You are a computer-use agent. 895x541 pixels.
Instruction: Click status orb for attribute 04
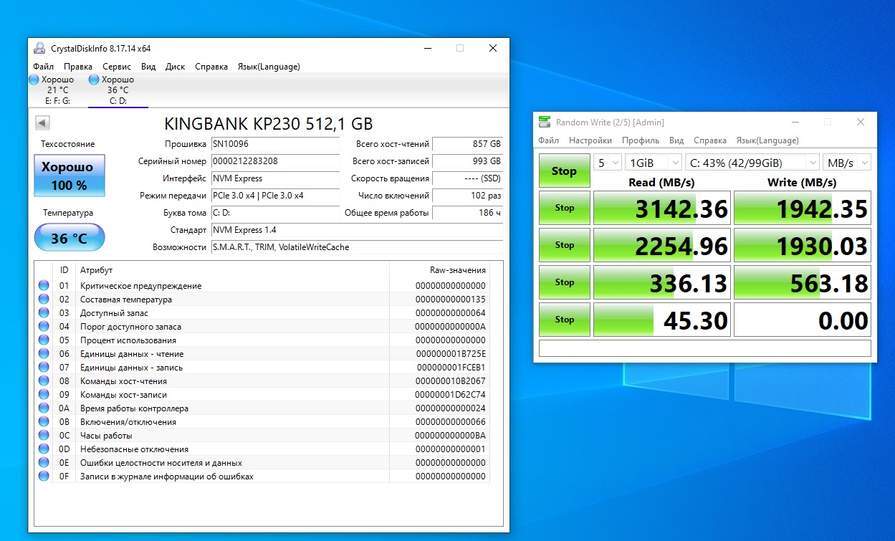pos(43,326)
